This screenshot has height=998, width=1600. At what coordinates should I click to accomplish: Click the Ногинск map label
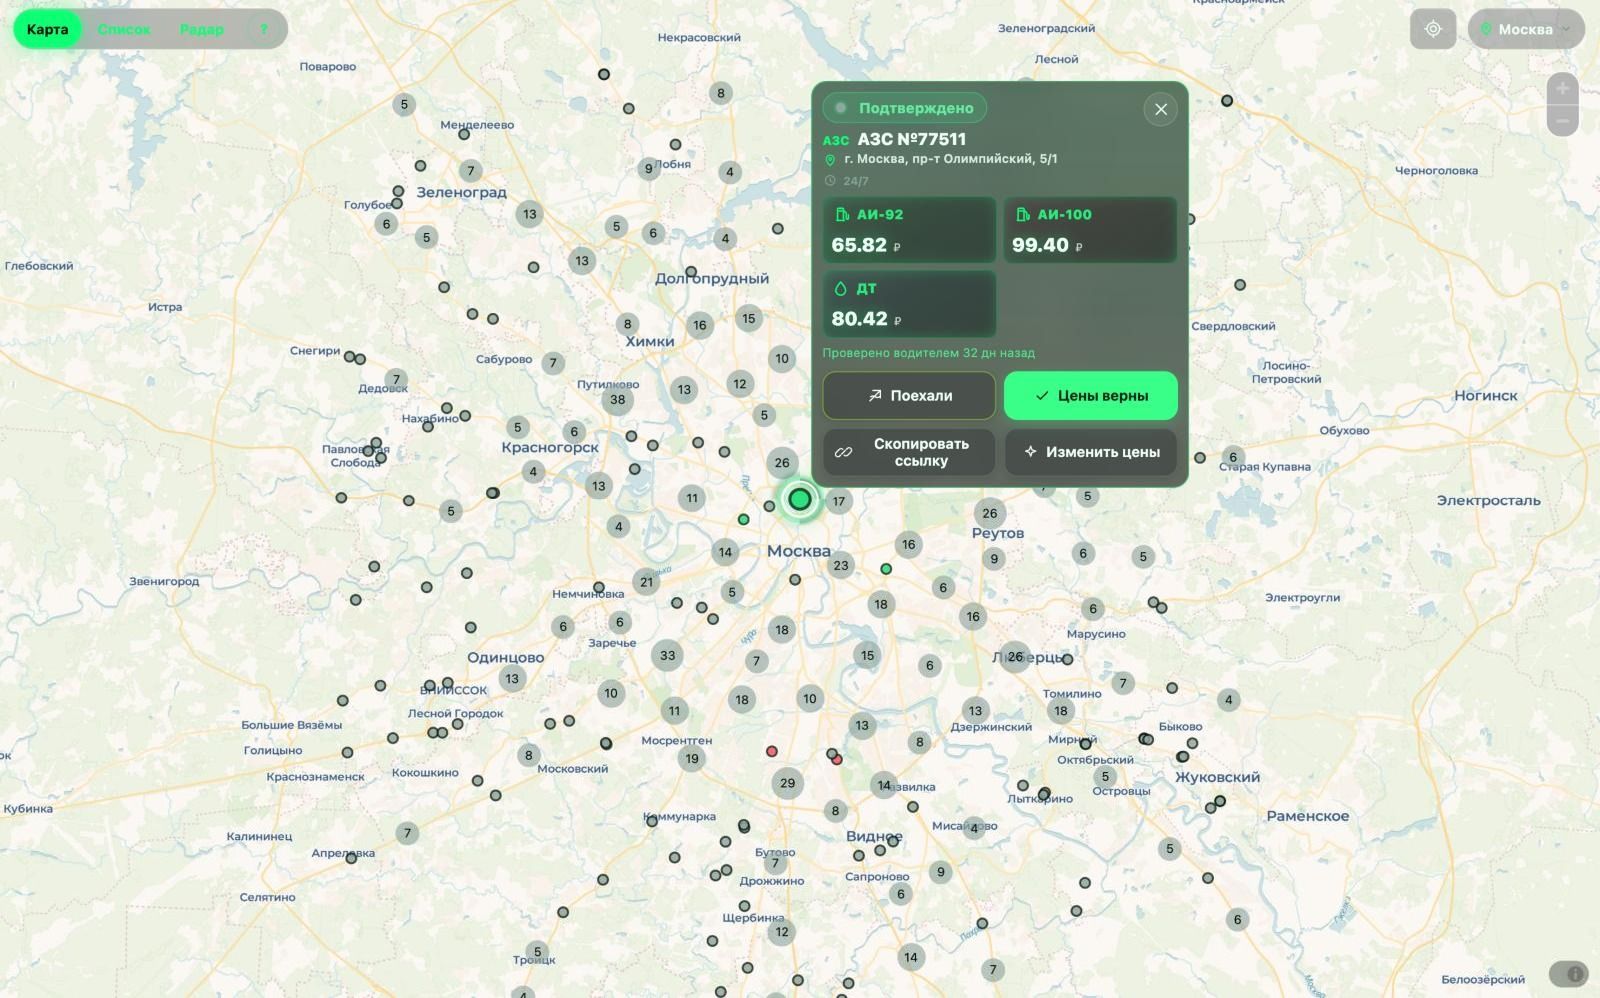pos(1485,396)
